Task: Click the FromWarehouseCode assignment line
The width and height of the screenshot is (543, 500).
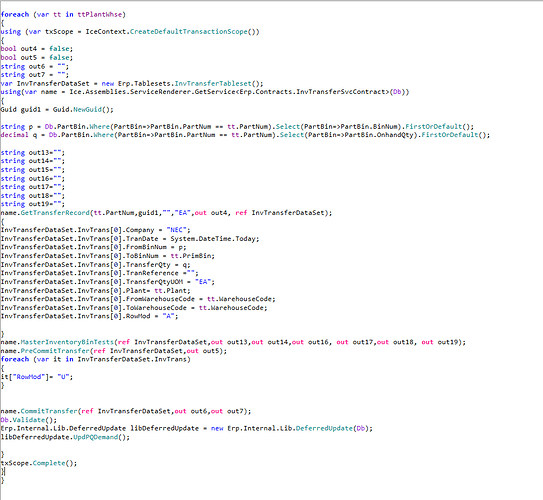Action: [x=138, y=299]
